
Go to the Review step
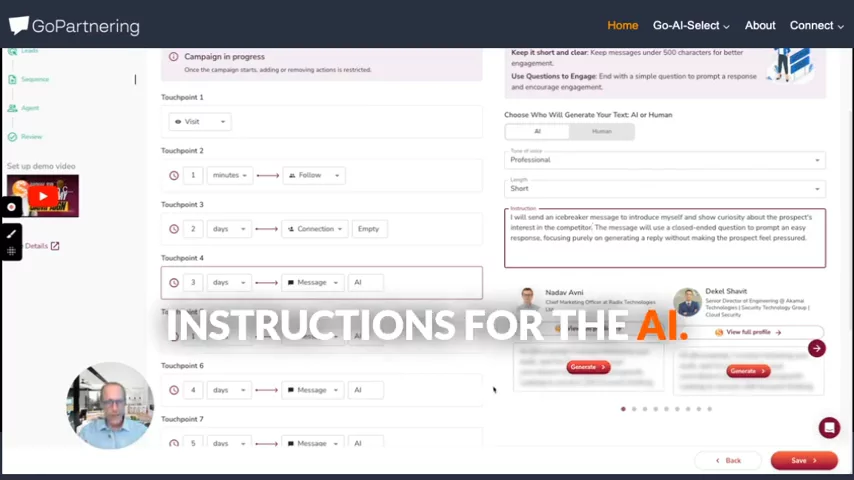32,136
